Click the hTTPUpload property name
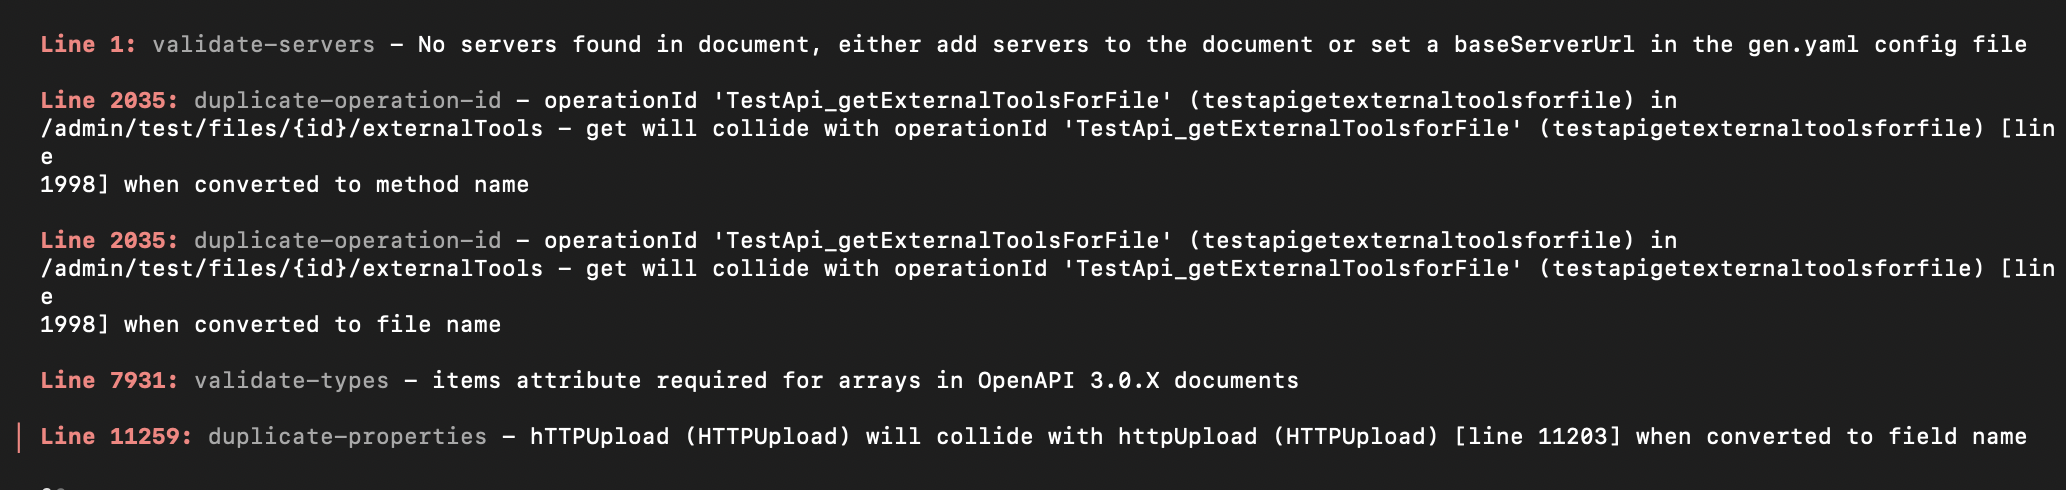Screen dimensions: 2066x490 [x=599, y=437]
